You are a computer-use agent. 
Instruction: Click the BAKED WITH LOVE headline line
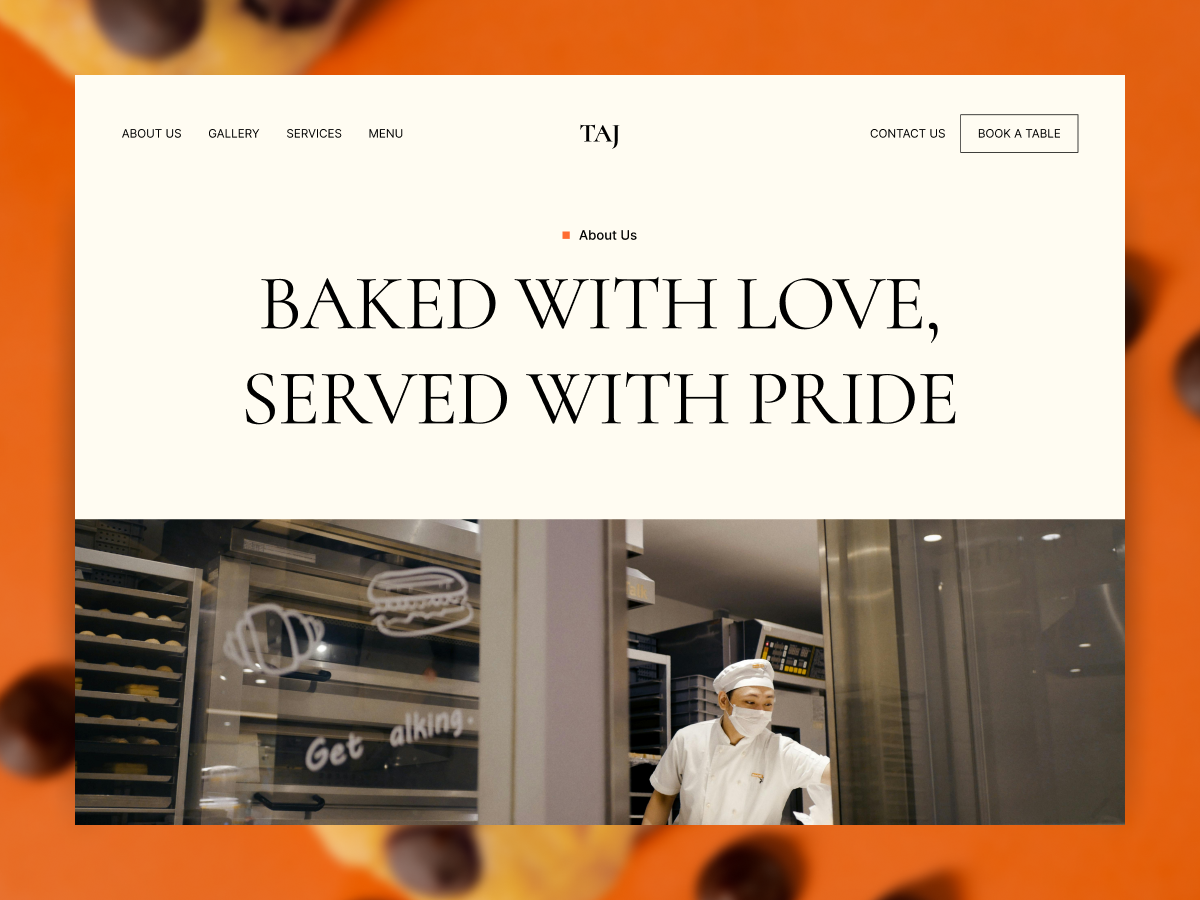pyautogui.click(x=600, y=304)
